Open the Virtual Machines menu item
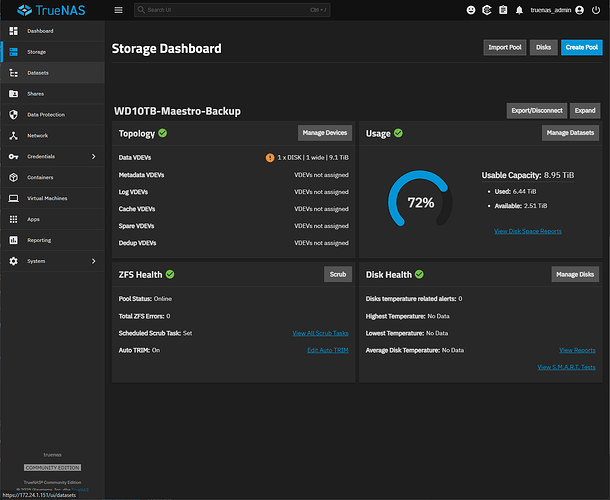Screen dimensions: 610x500 pos(53,198)
